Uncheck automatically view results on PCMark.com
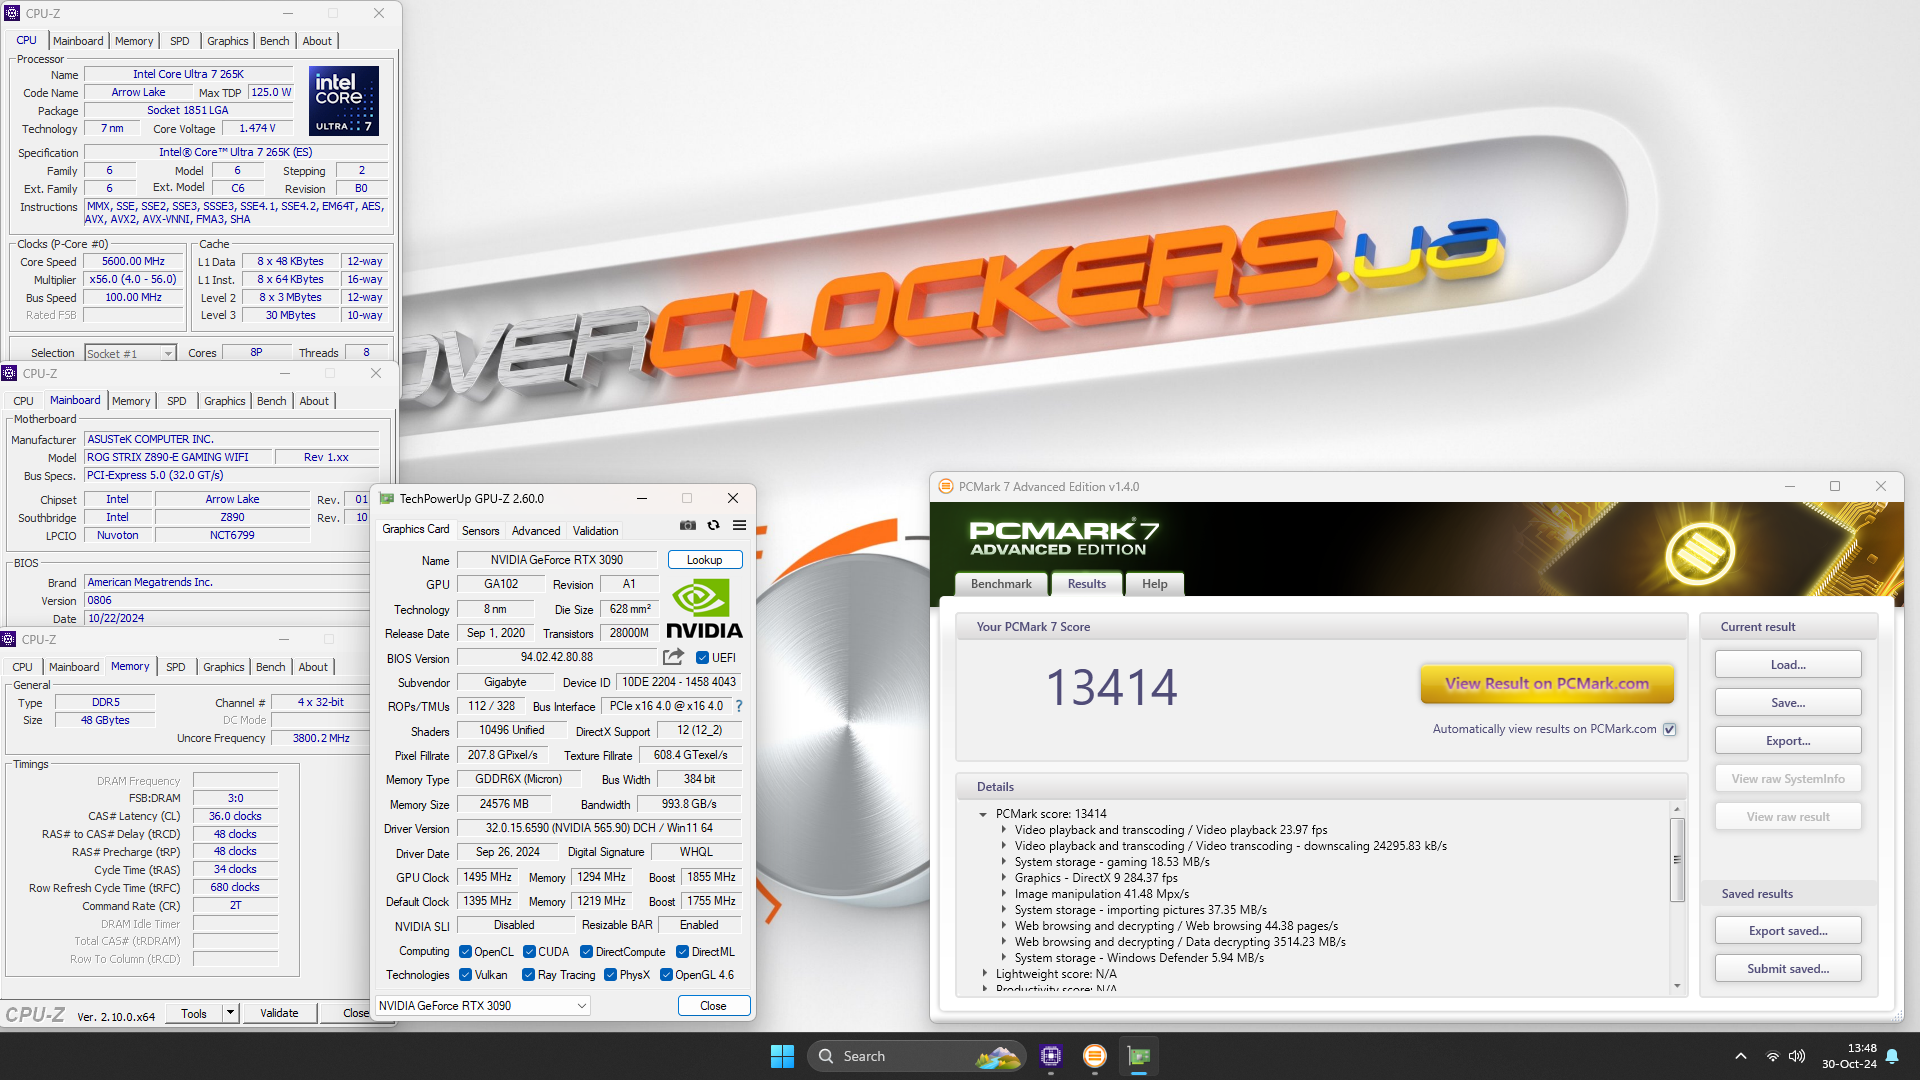Image resolution: width=1920 pixels, height=1080 pixels. [1669, 729]
